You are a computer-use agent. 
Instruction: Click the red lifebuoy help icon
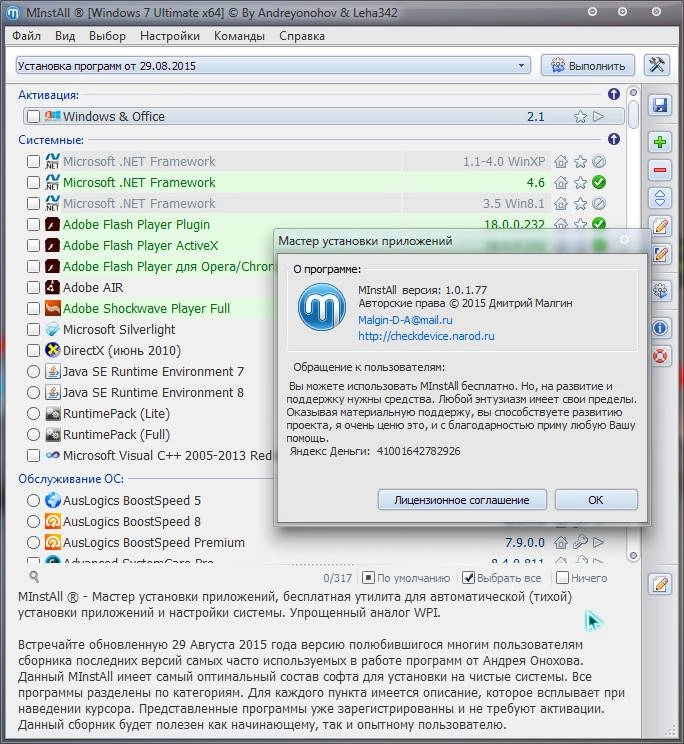click(660, 356)
